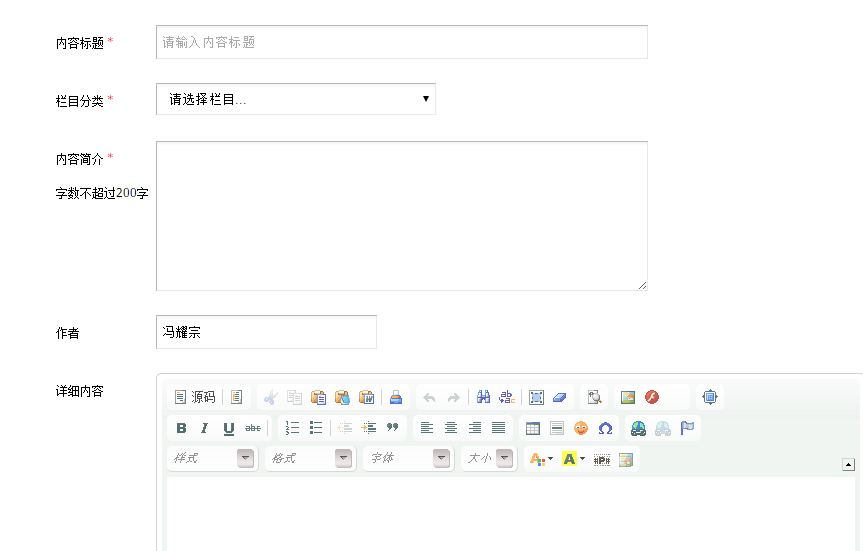The height and width of the screenshot is (551, 863).
Task: Align text right
Action: pyautogui.click(x=474, y=428)
